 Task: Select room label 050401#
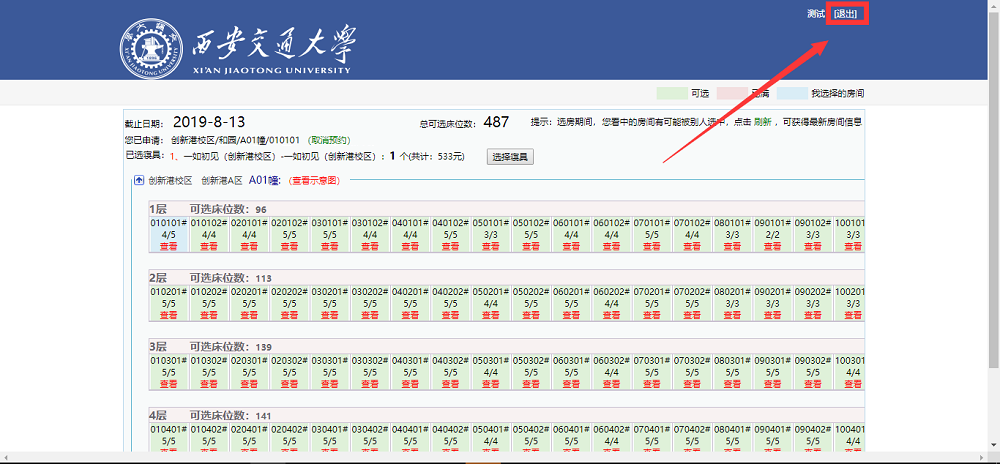(490, 431)
